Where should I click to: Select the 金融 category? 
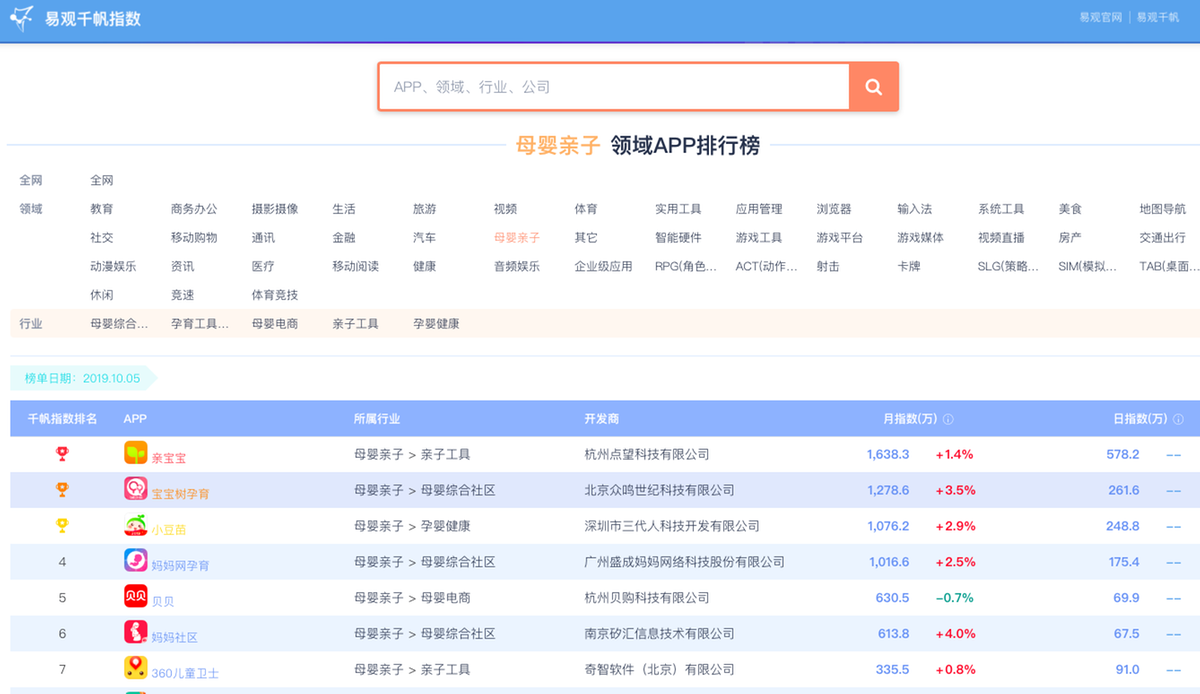(345, 238)
